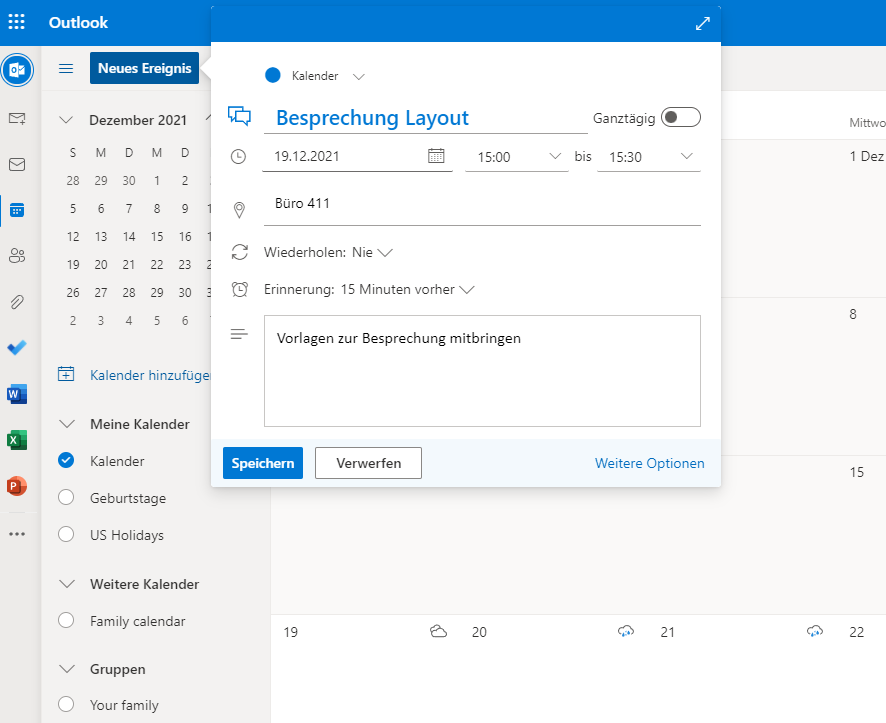Click the repeat arrows icon
The width and height of the screenshot is (886, 723).
[240, 252]
